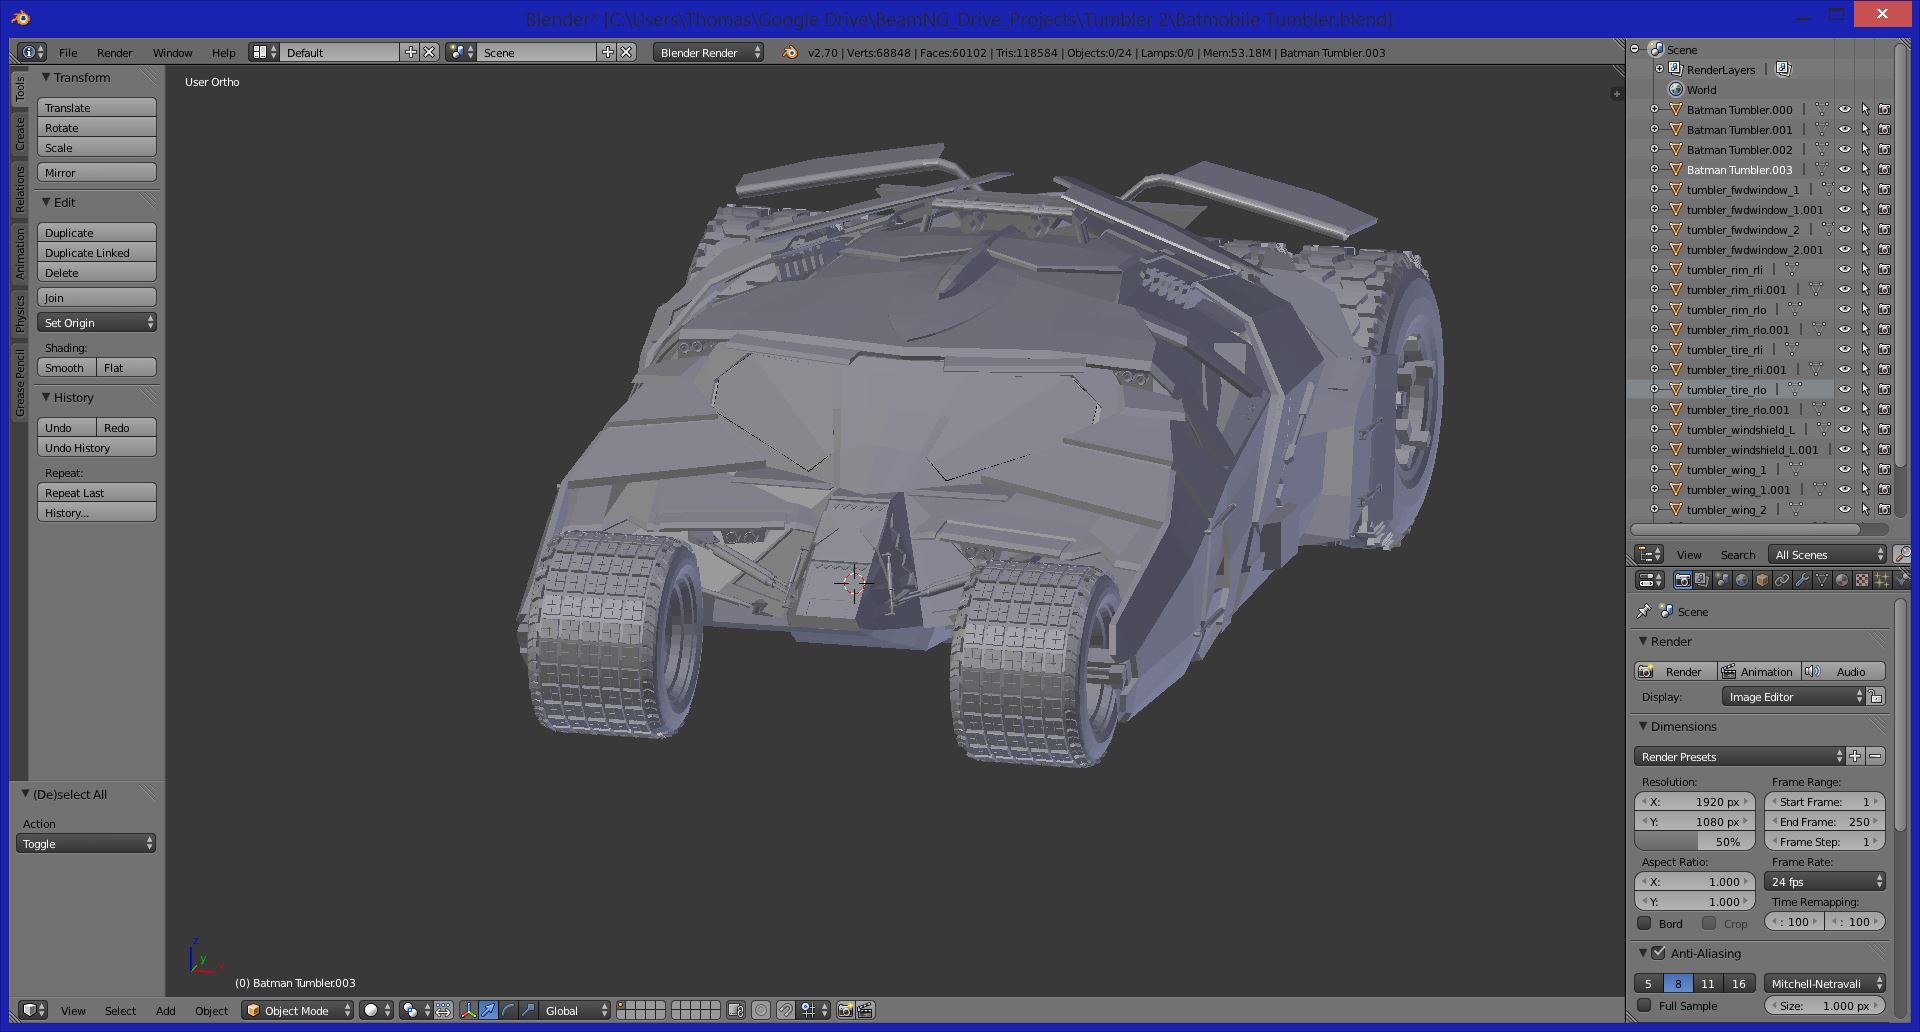Open the Object Mode dropdown

click(x=298, y=1010)
